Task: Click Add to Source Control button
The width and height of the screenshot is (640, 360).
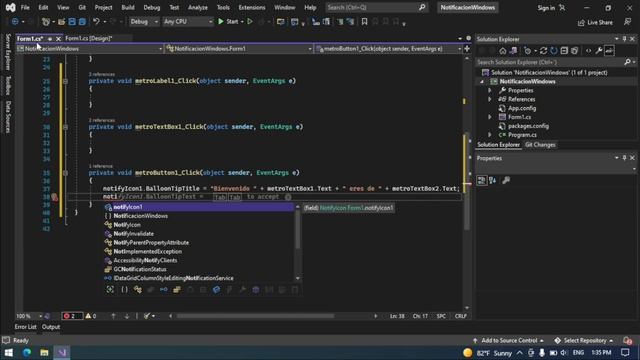Action: (x=509, y=340)
